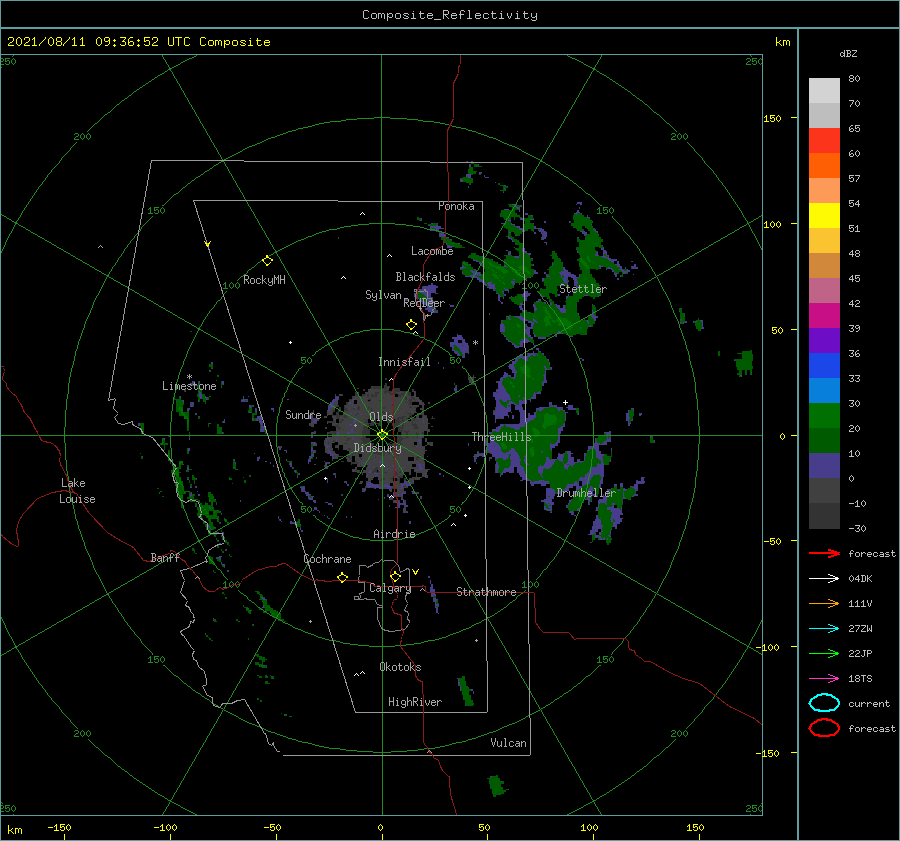Click the Lacombe town label
The image size is (900, 841).
pyautogui.click(x=432, y=251)
